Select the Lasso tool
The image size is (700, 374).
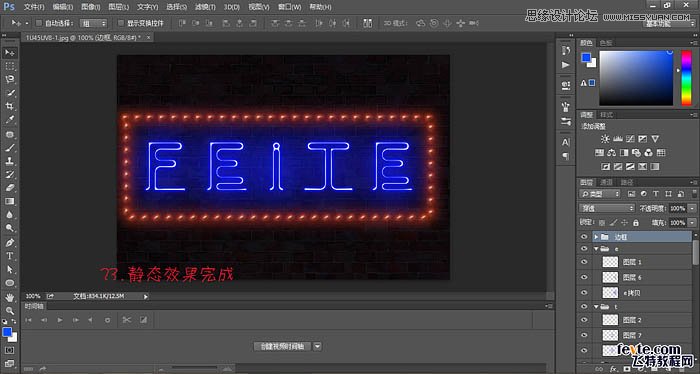click(9, 79)
